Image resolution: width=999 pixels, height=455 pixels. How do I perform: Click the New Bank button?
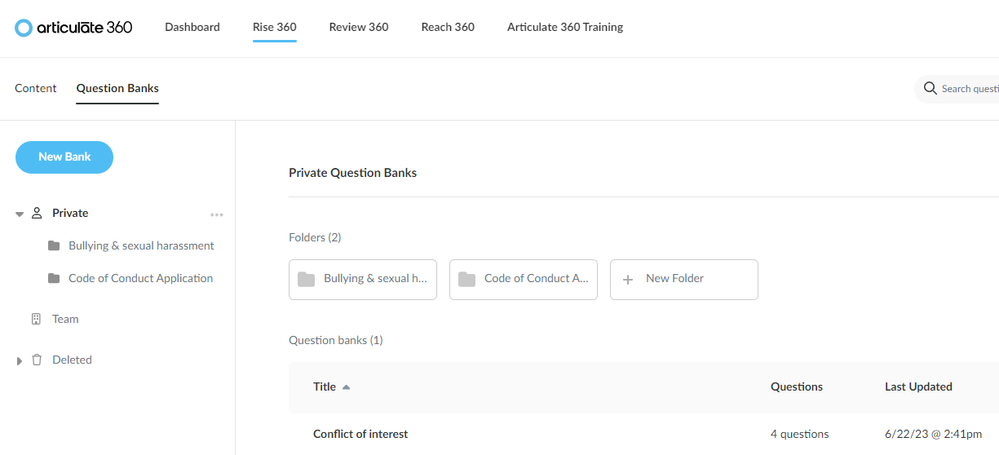click(64, 157)
